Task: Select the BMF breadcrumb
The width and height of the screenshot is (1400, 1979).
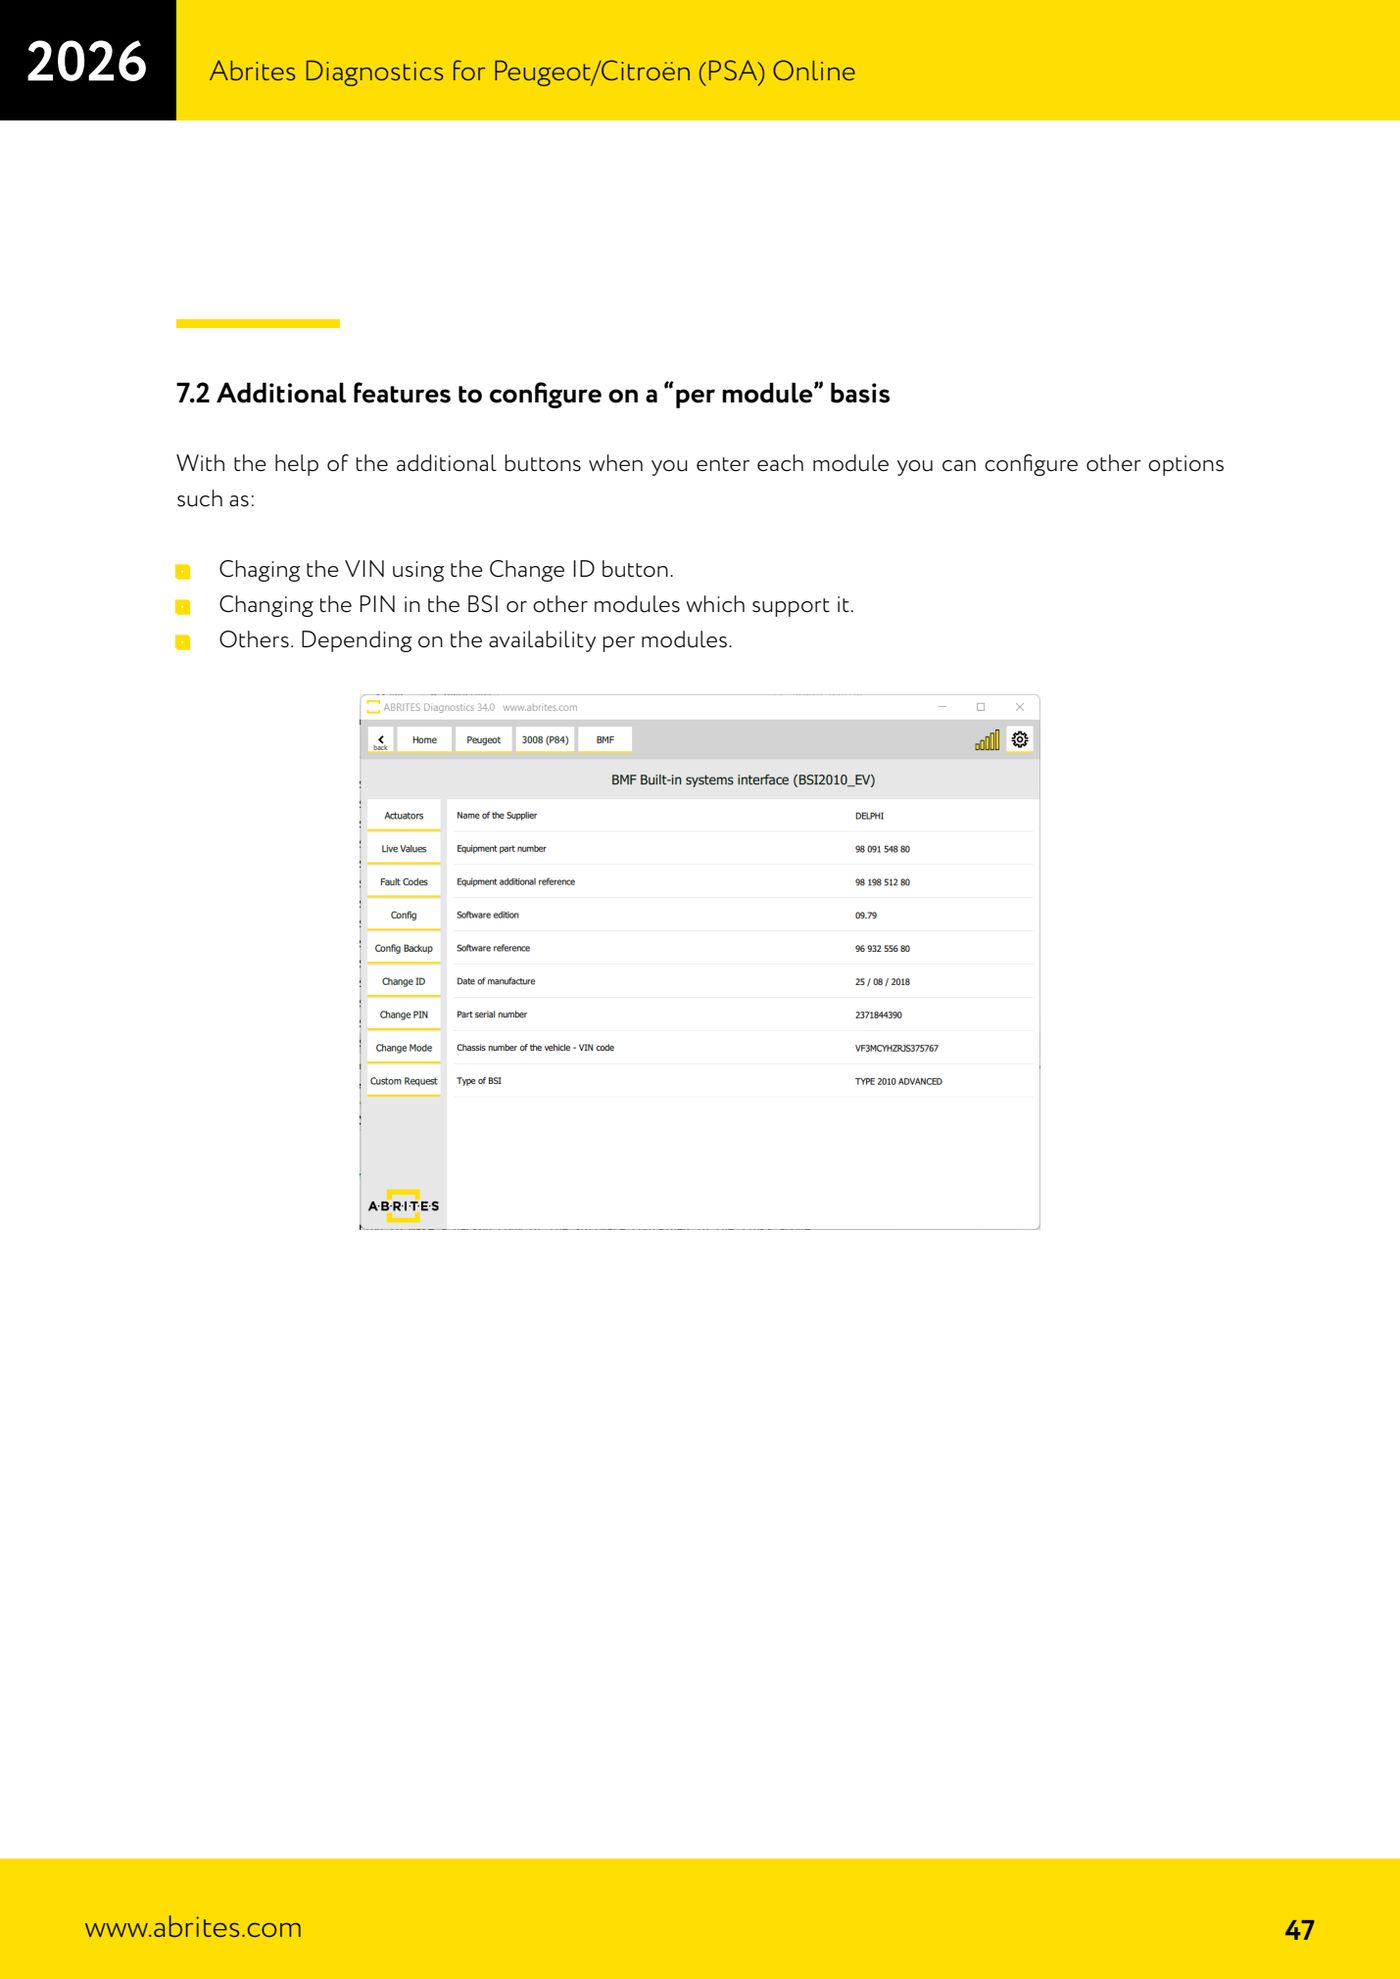Action: tap(605, 740)
